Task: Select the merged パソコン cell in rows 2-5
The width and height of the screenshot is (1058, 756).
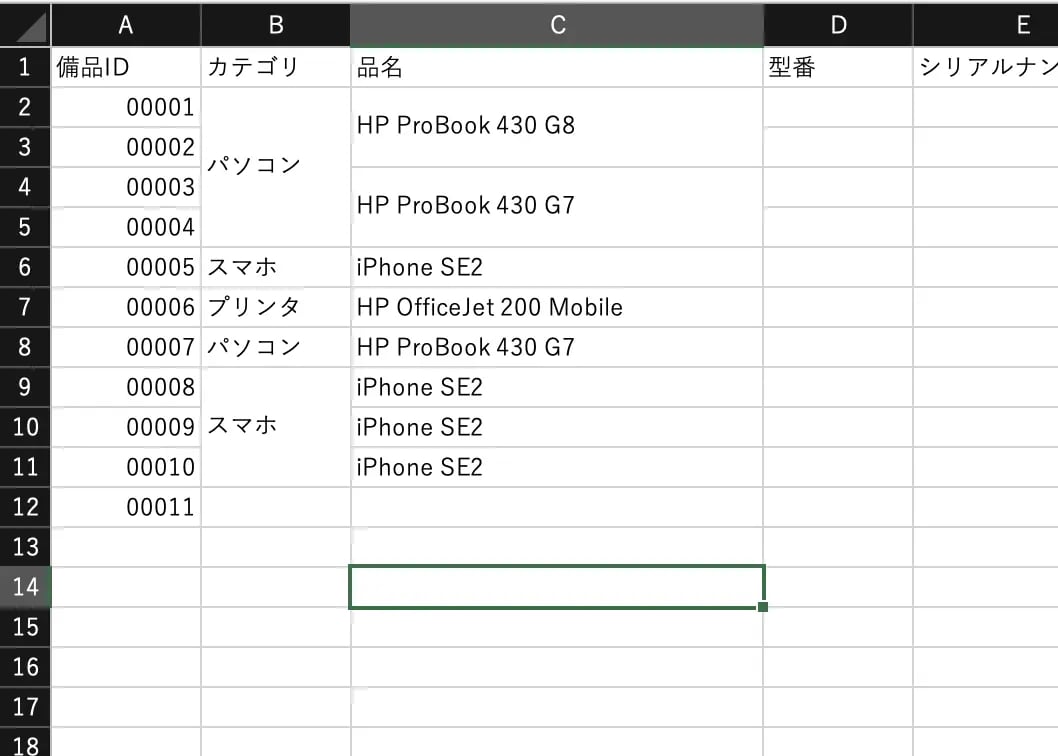Action: coord(276,167)
